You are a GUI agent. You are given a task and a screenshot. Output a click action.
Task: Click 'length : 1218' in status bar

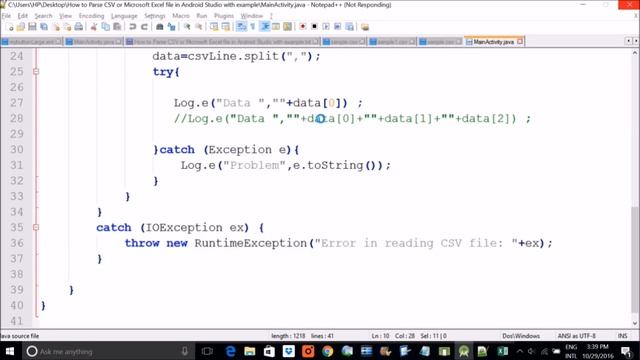point(288,336)
